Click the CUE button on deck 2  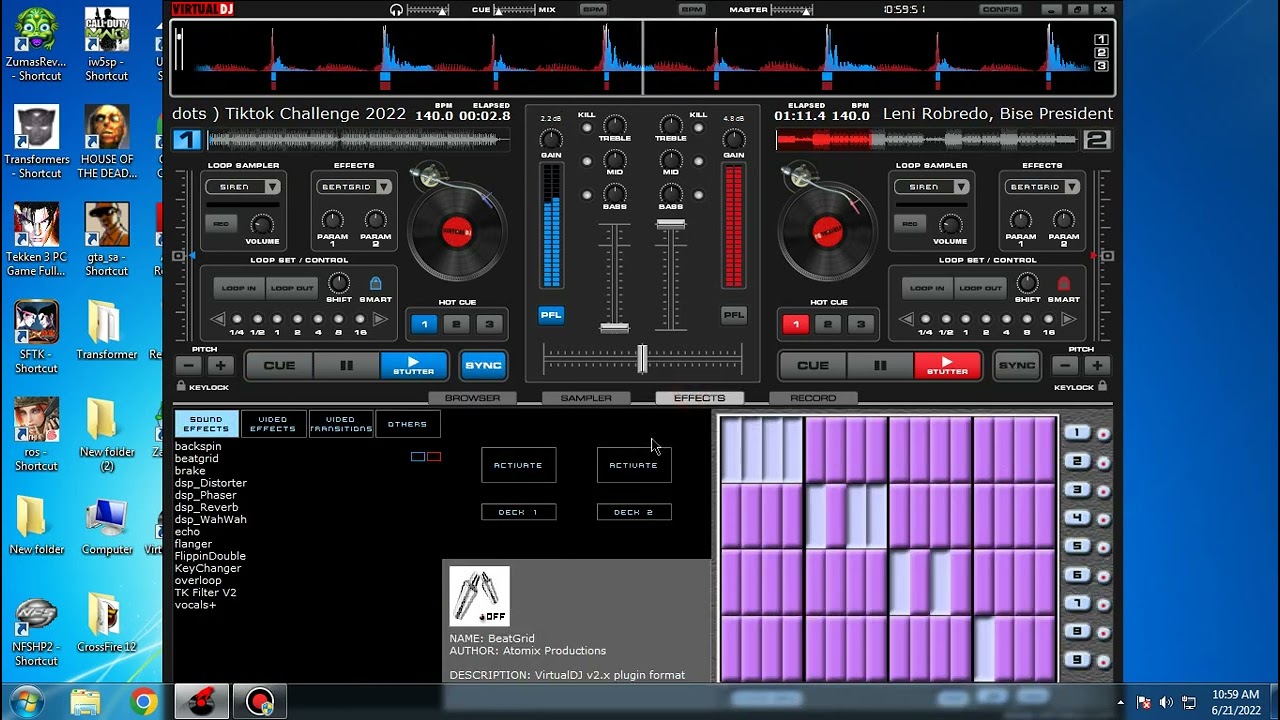click(x=813, y=366)
